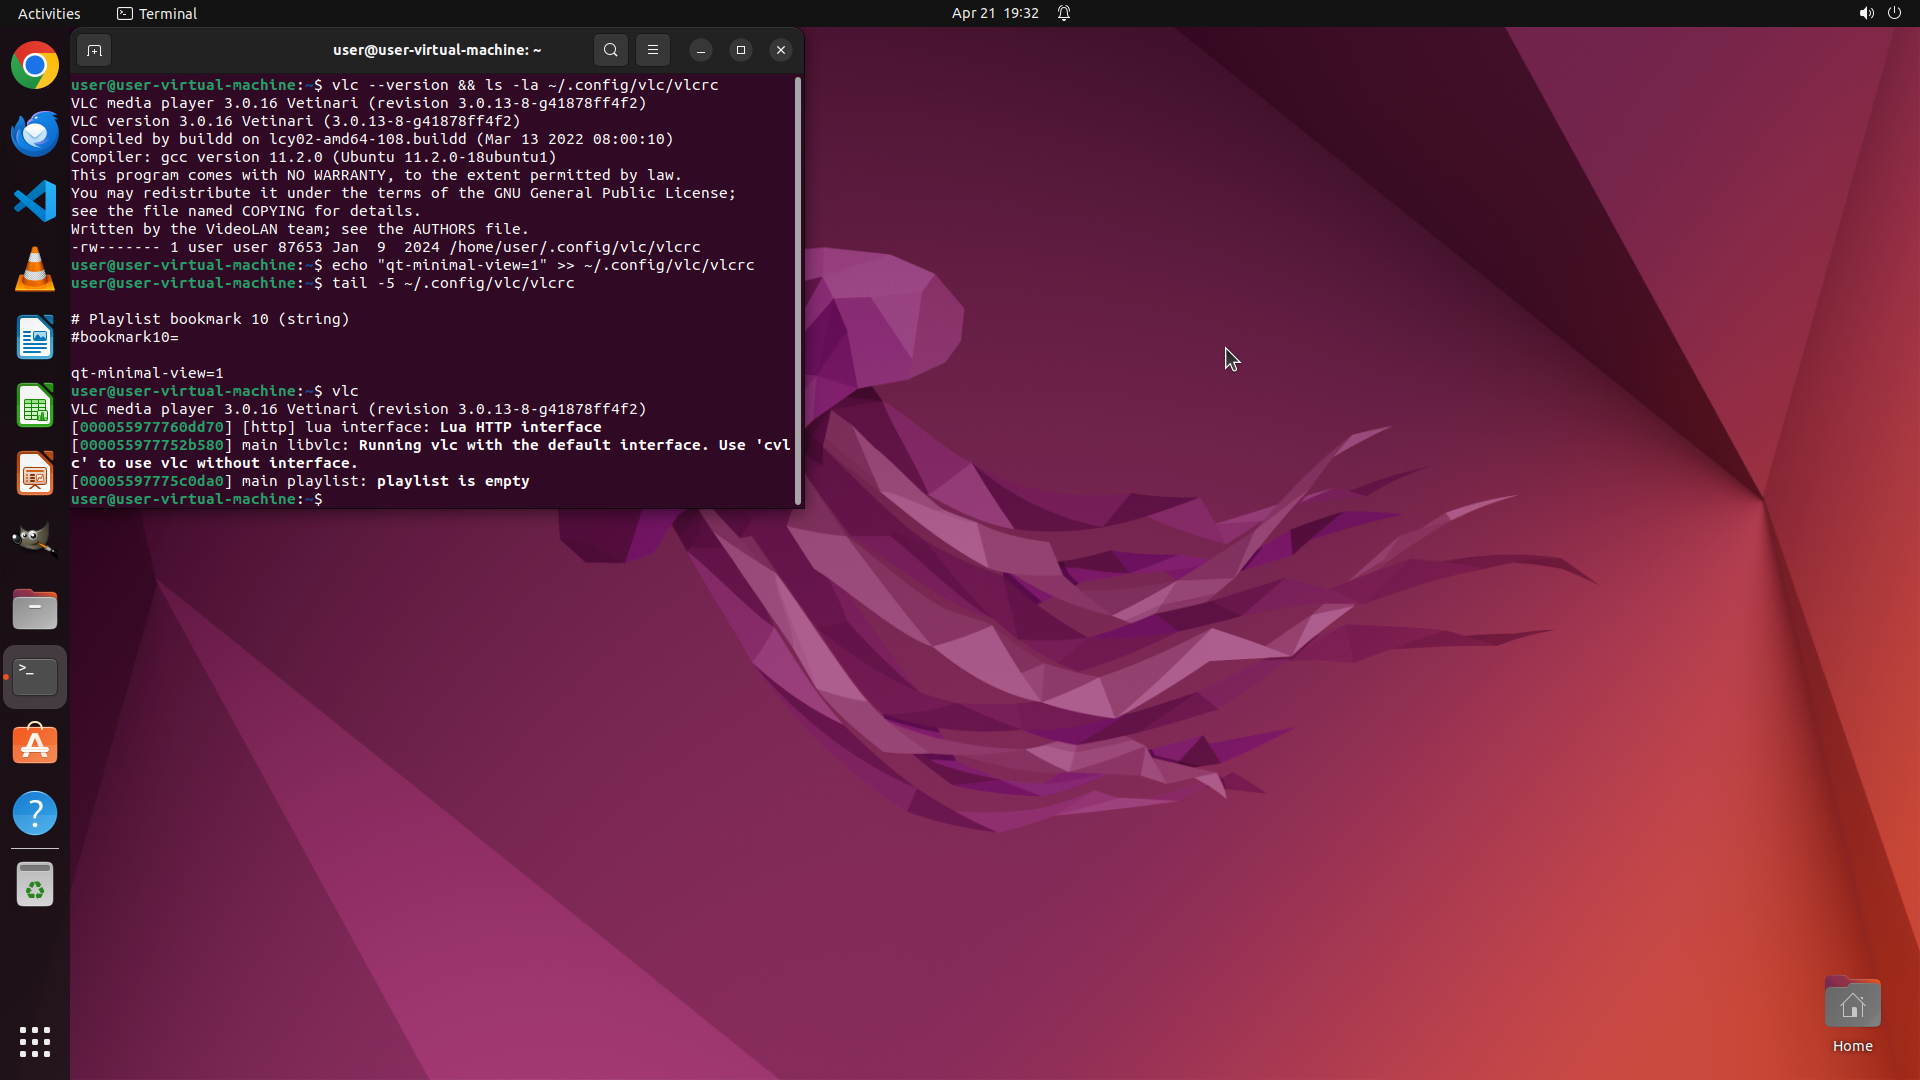Open the Help application in dock
The image size is (1920, 1080).
point(35,813)
